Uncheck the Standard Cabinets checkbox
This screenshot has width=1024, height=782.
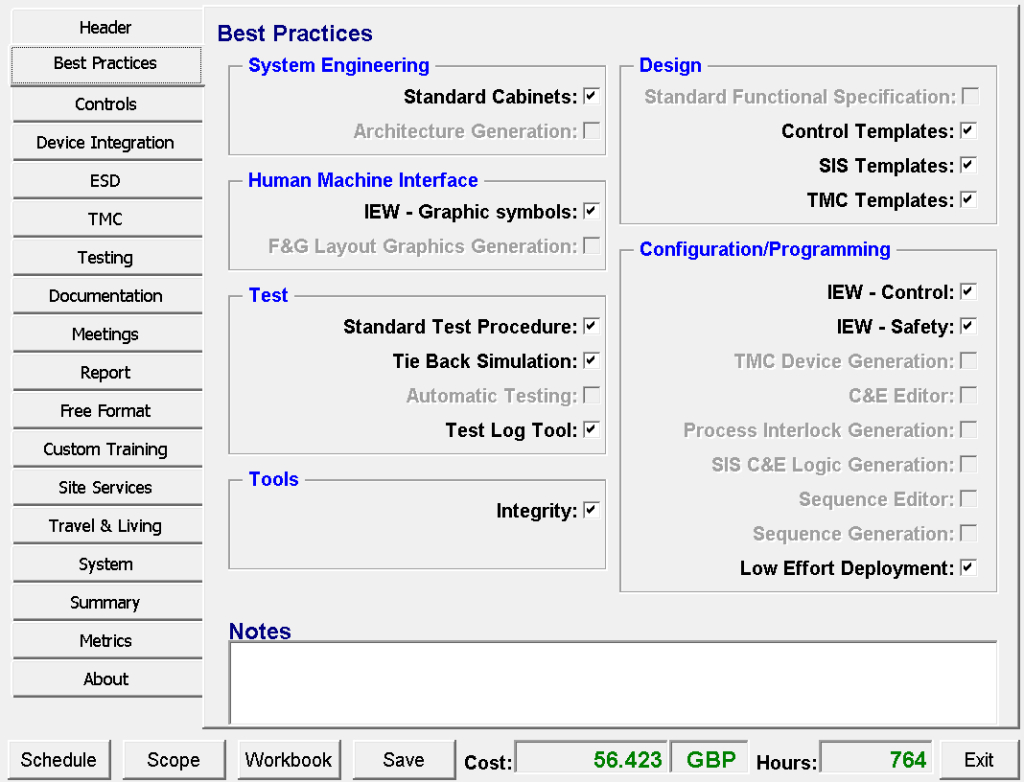click(x=591, y=96)
